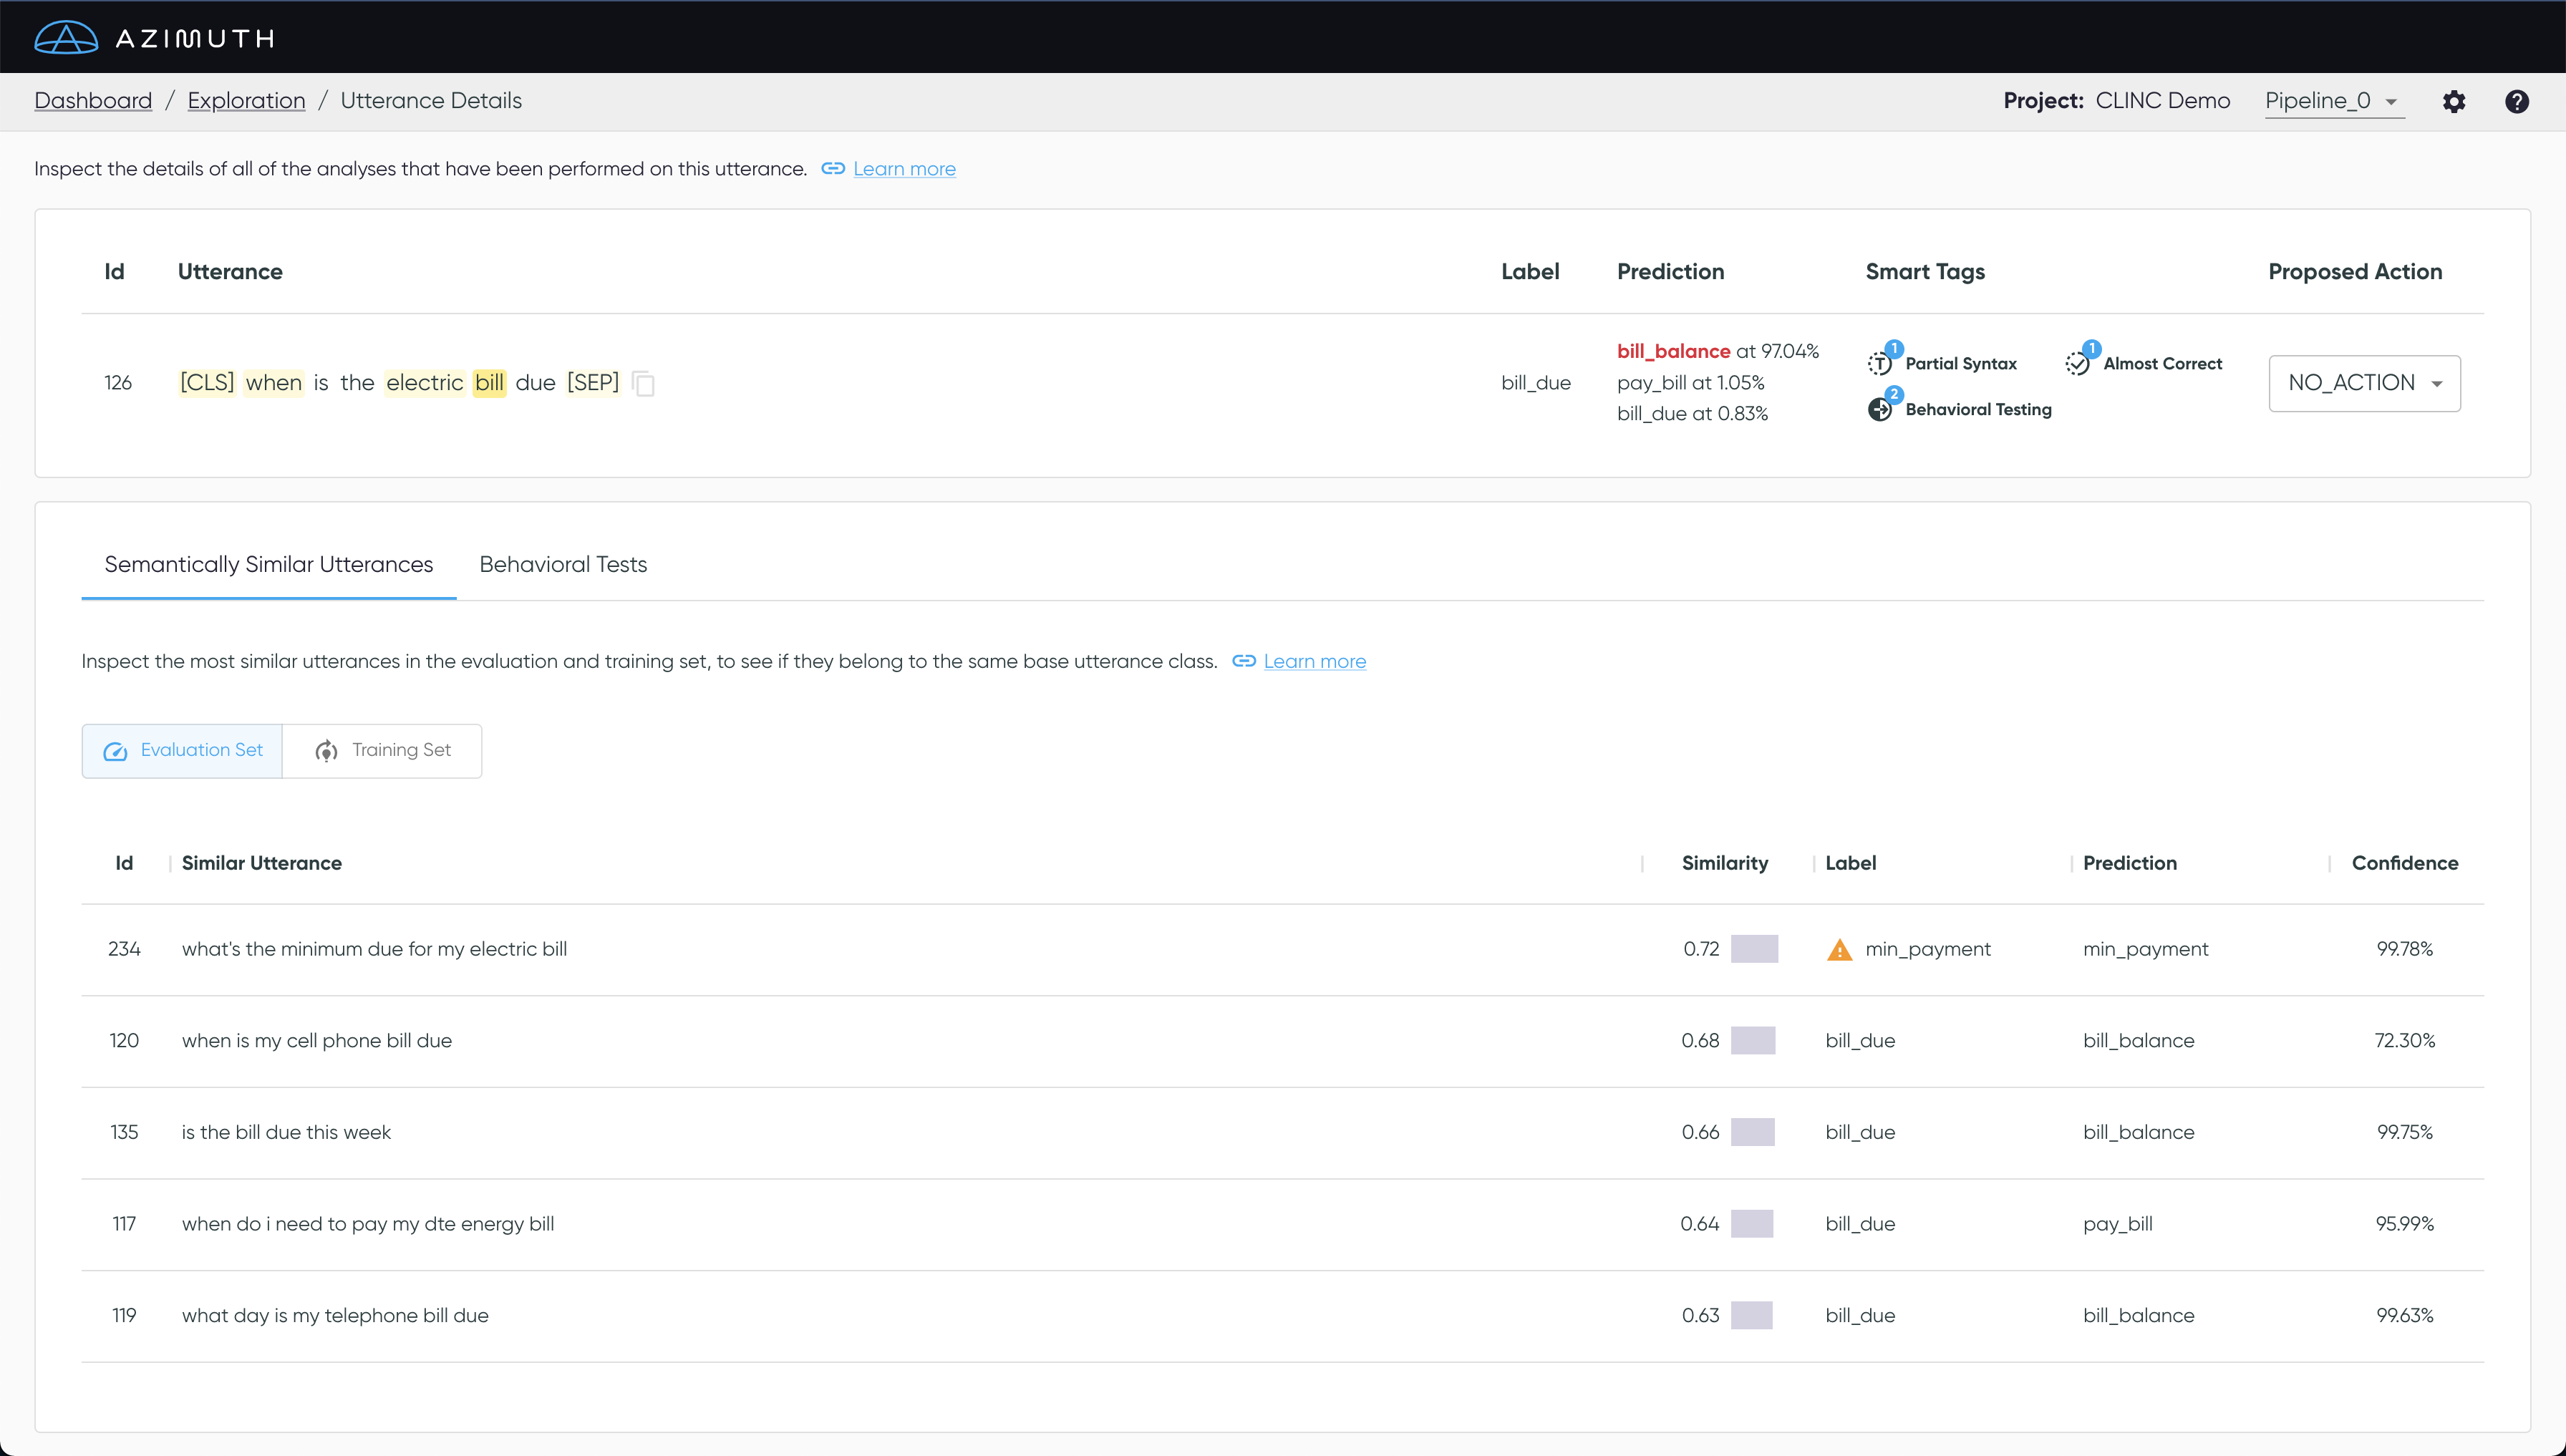The image size is (2566, 1456).
Task: Click the '[CLS]' token
Action: pos(207,383)
